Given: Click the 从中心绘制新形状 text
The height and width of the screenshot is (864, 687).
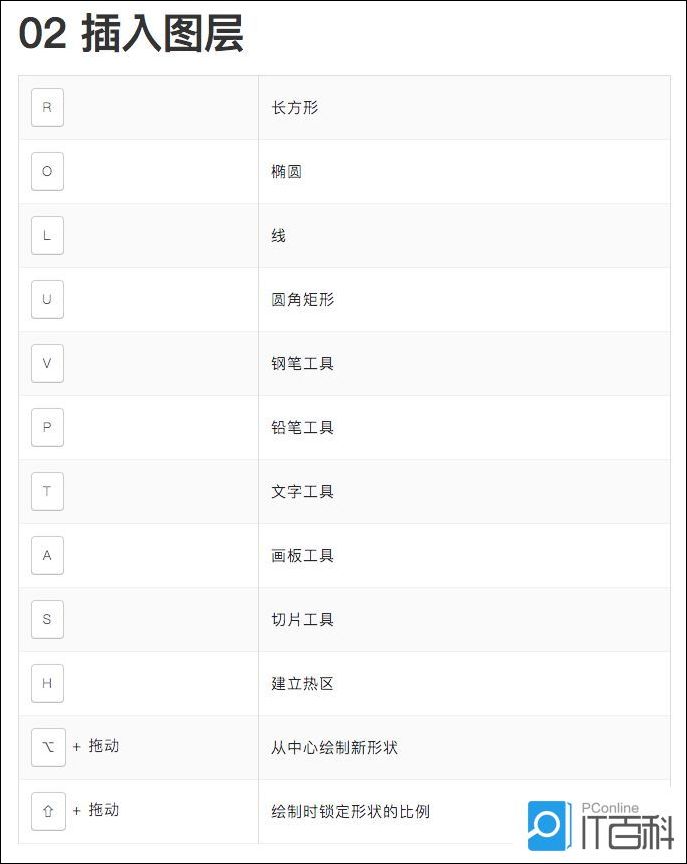Looking at the screenshot, I should 334,747.
